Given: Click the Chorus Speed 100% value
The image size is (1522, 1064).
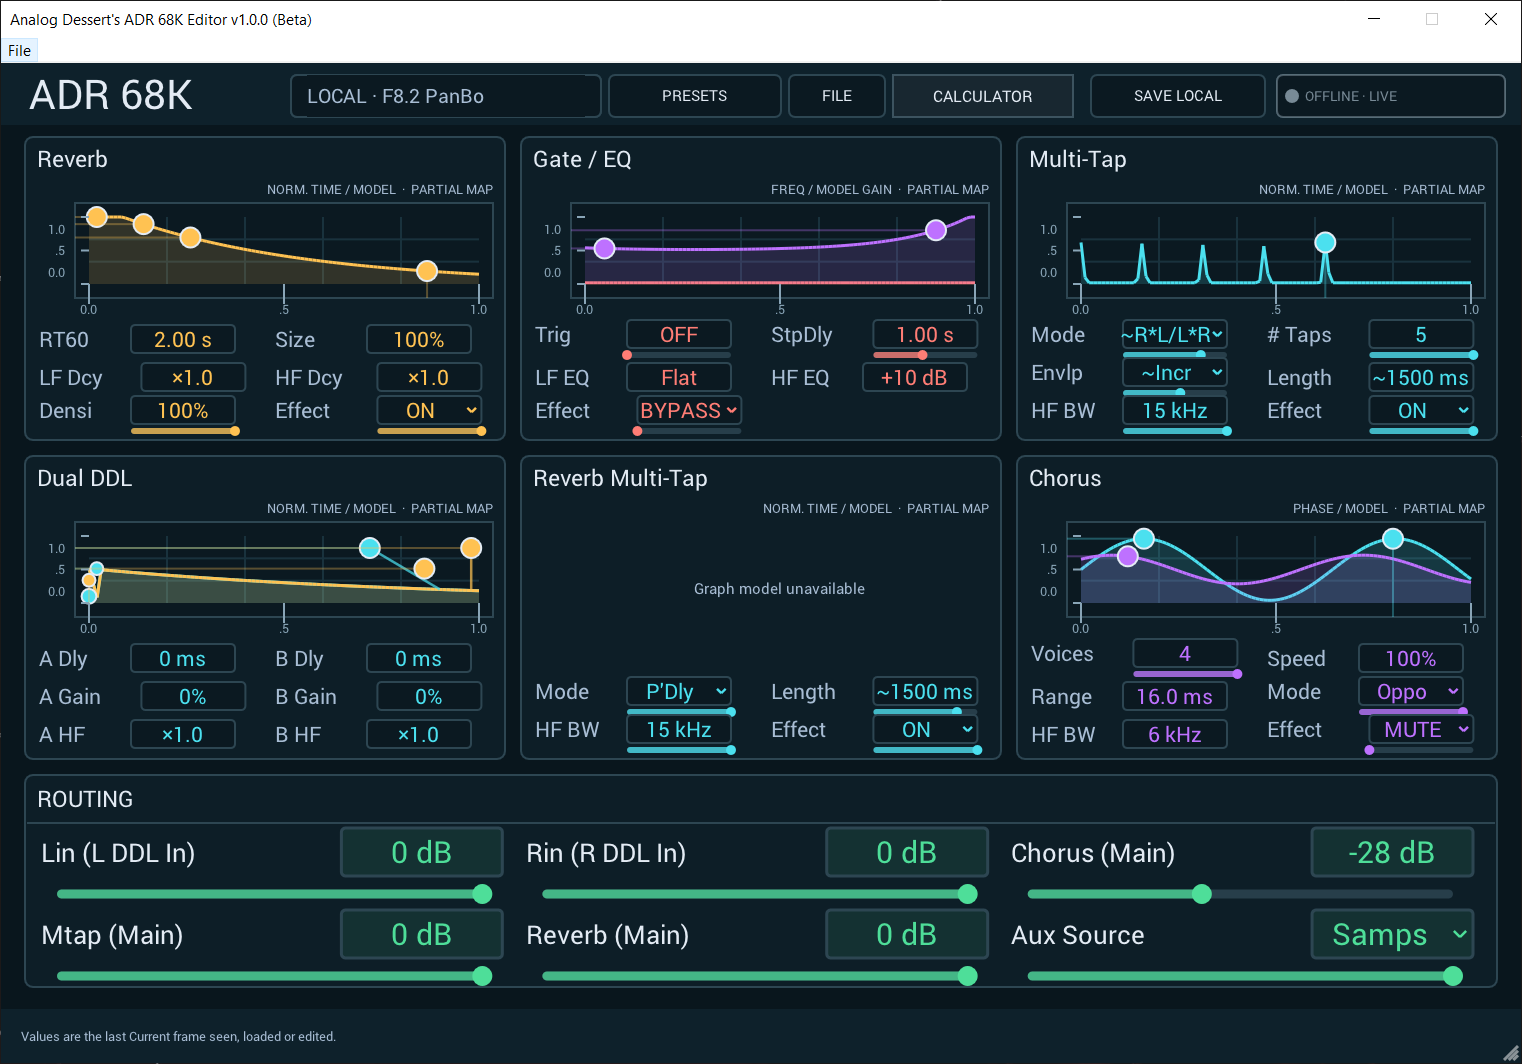Looking at the screenshot, I should 1411,659.
